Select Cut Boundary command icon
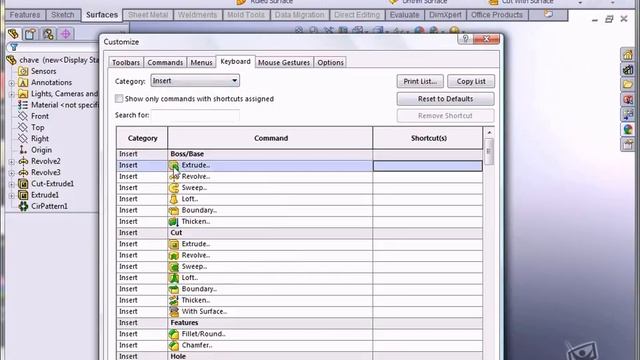This screenshot has height=360, width=640. (x=174, y=289)
